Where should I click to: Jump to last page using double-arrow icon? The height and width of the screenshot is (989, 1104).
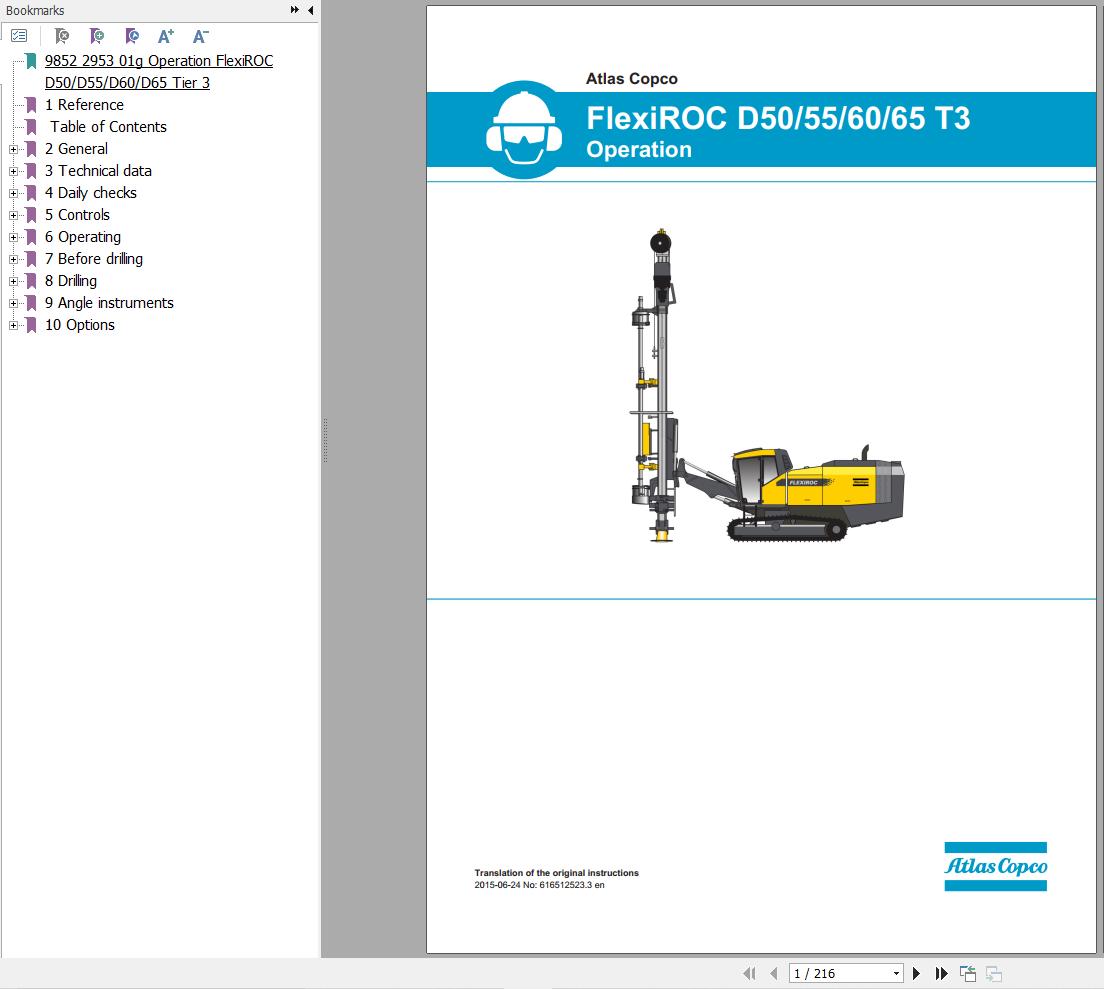pos(941,972)
